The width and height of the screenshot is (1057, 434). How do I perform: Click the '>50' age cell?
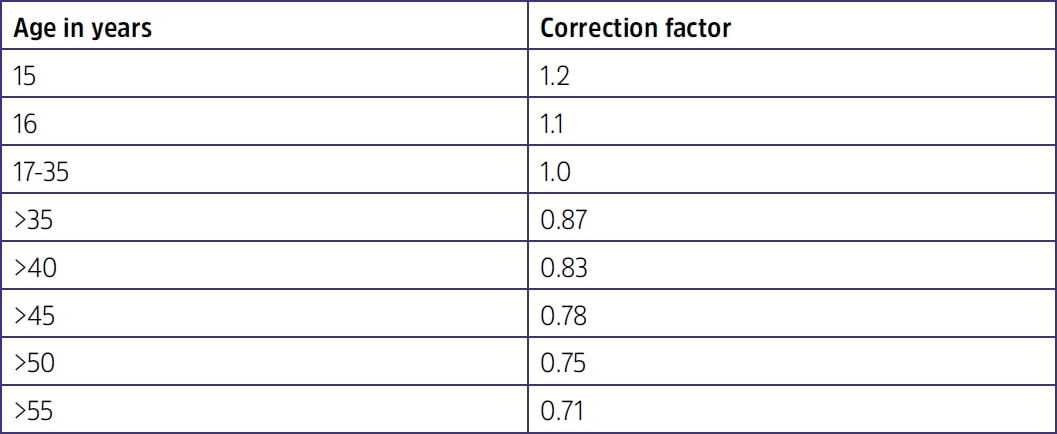click(35, 363)
